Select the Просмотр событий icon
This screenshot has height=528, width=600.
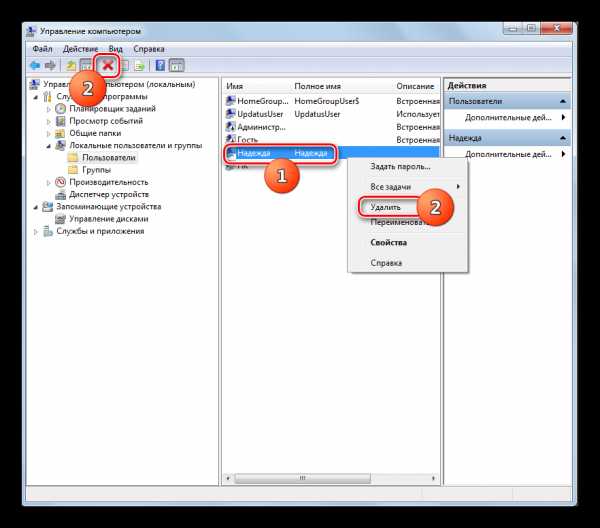coord(60,121)
